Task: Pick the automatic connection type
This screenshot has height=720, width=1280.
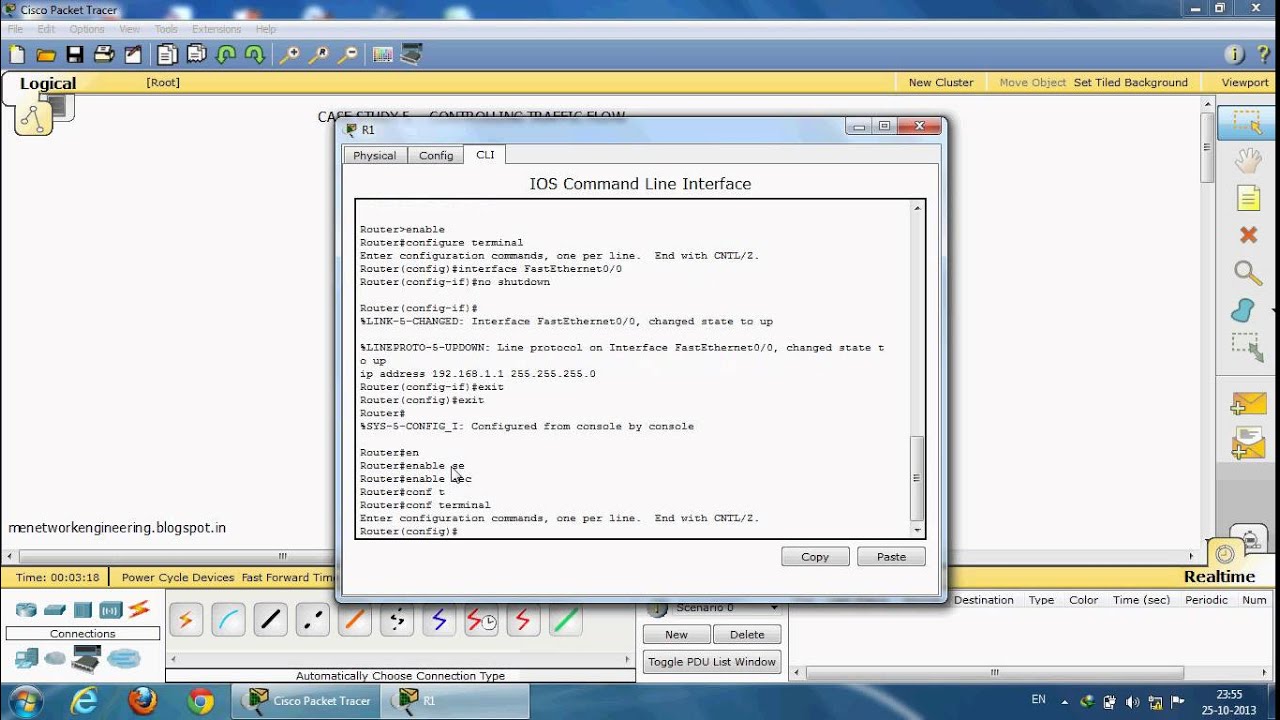Action: pos(186,621)
